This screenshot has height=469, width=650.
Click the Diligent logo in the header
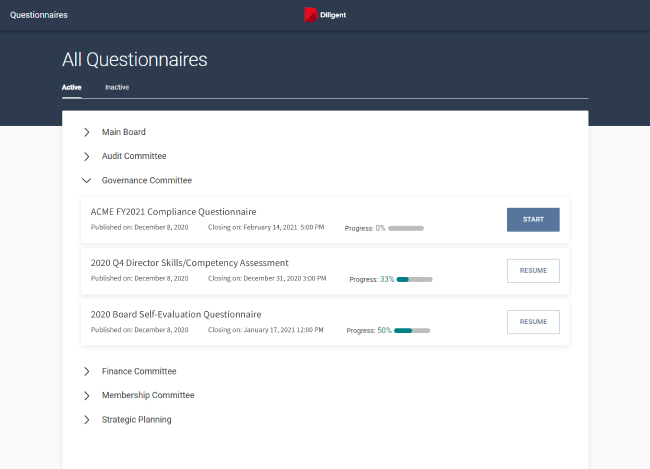coord(325,15)
